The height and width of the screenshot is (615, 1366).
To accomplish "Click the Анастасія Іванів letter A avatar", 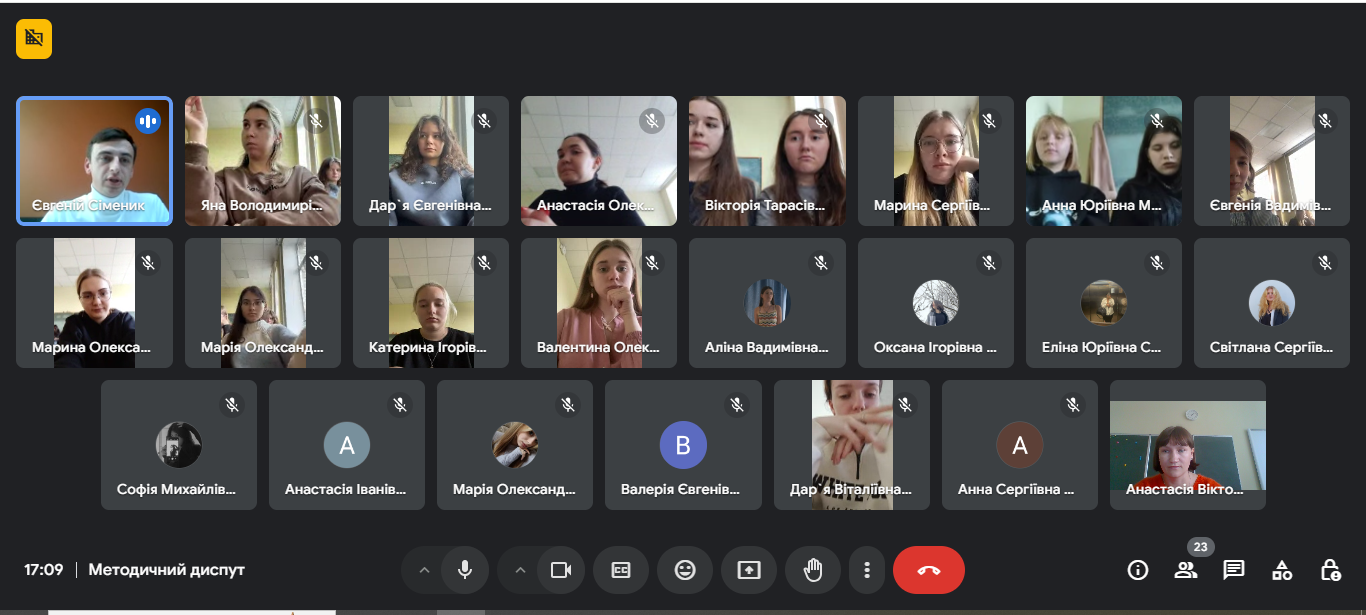I will coord(347,445).
